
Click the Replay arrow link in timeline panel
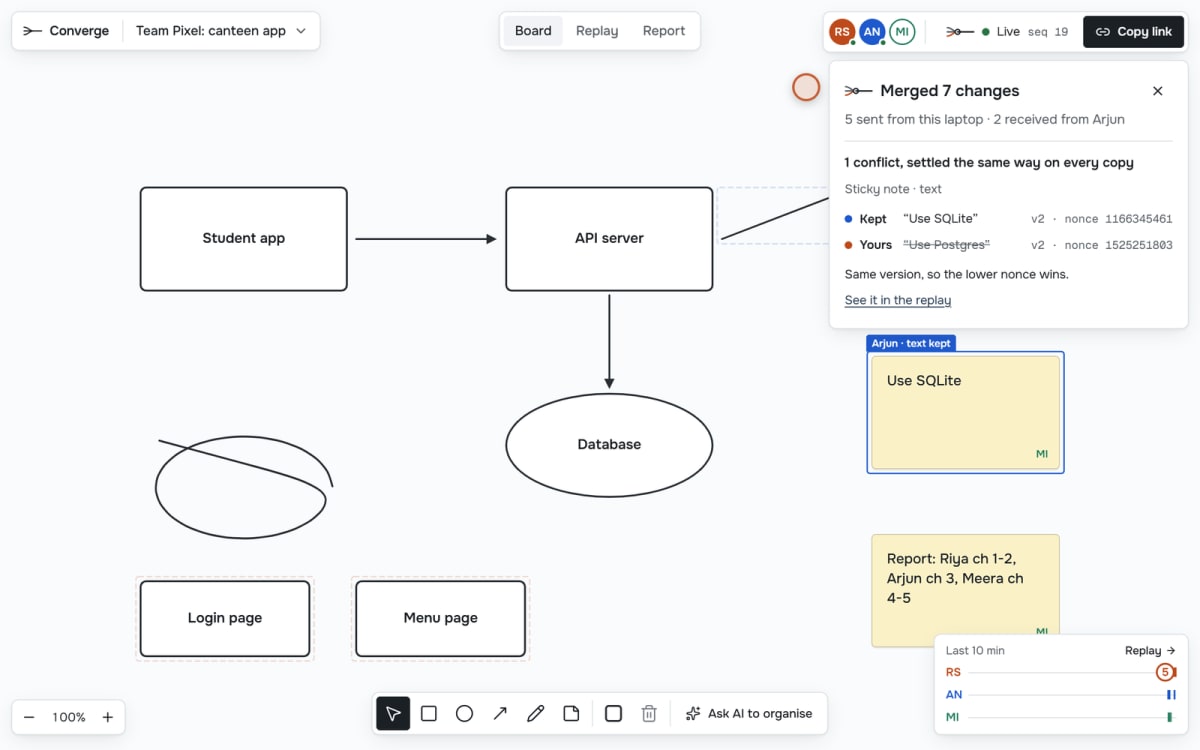pyautogui.click(x=1150, y=650)
